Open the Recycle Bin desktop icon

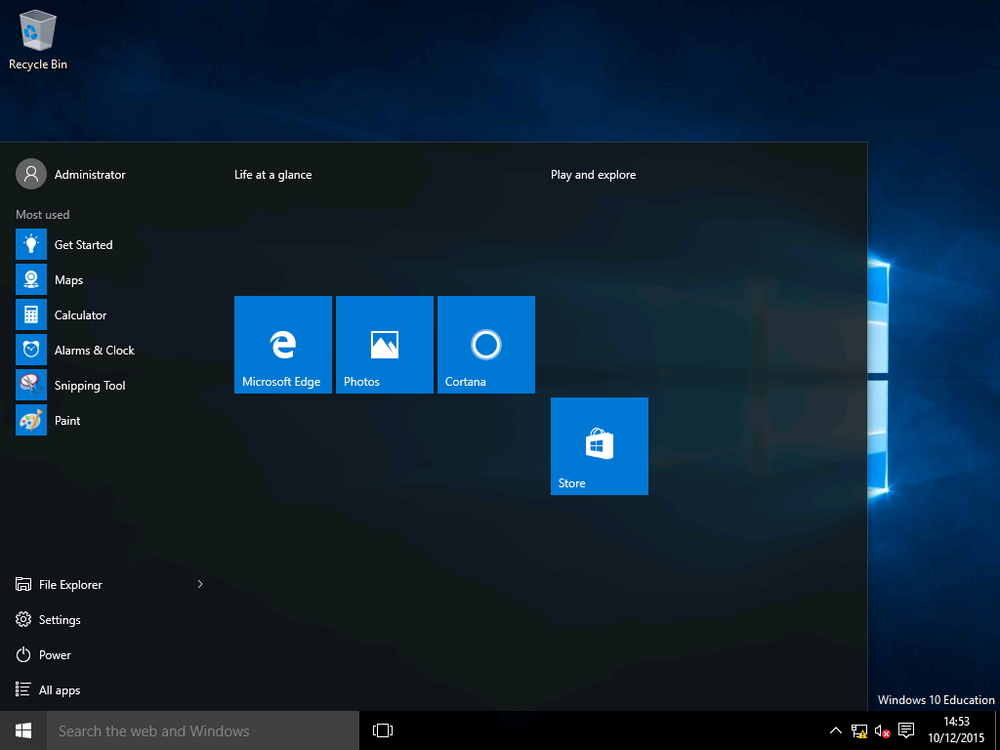click(x=38, y=40)
